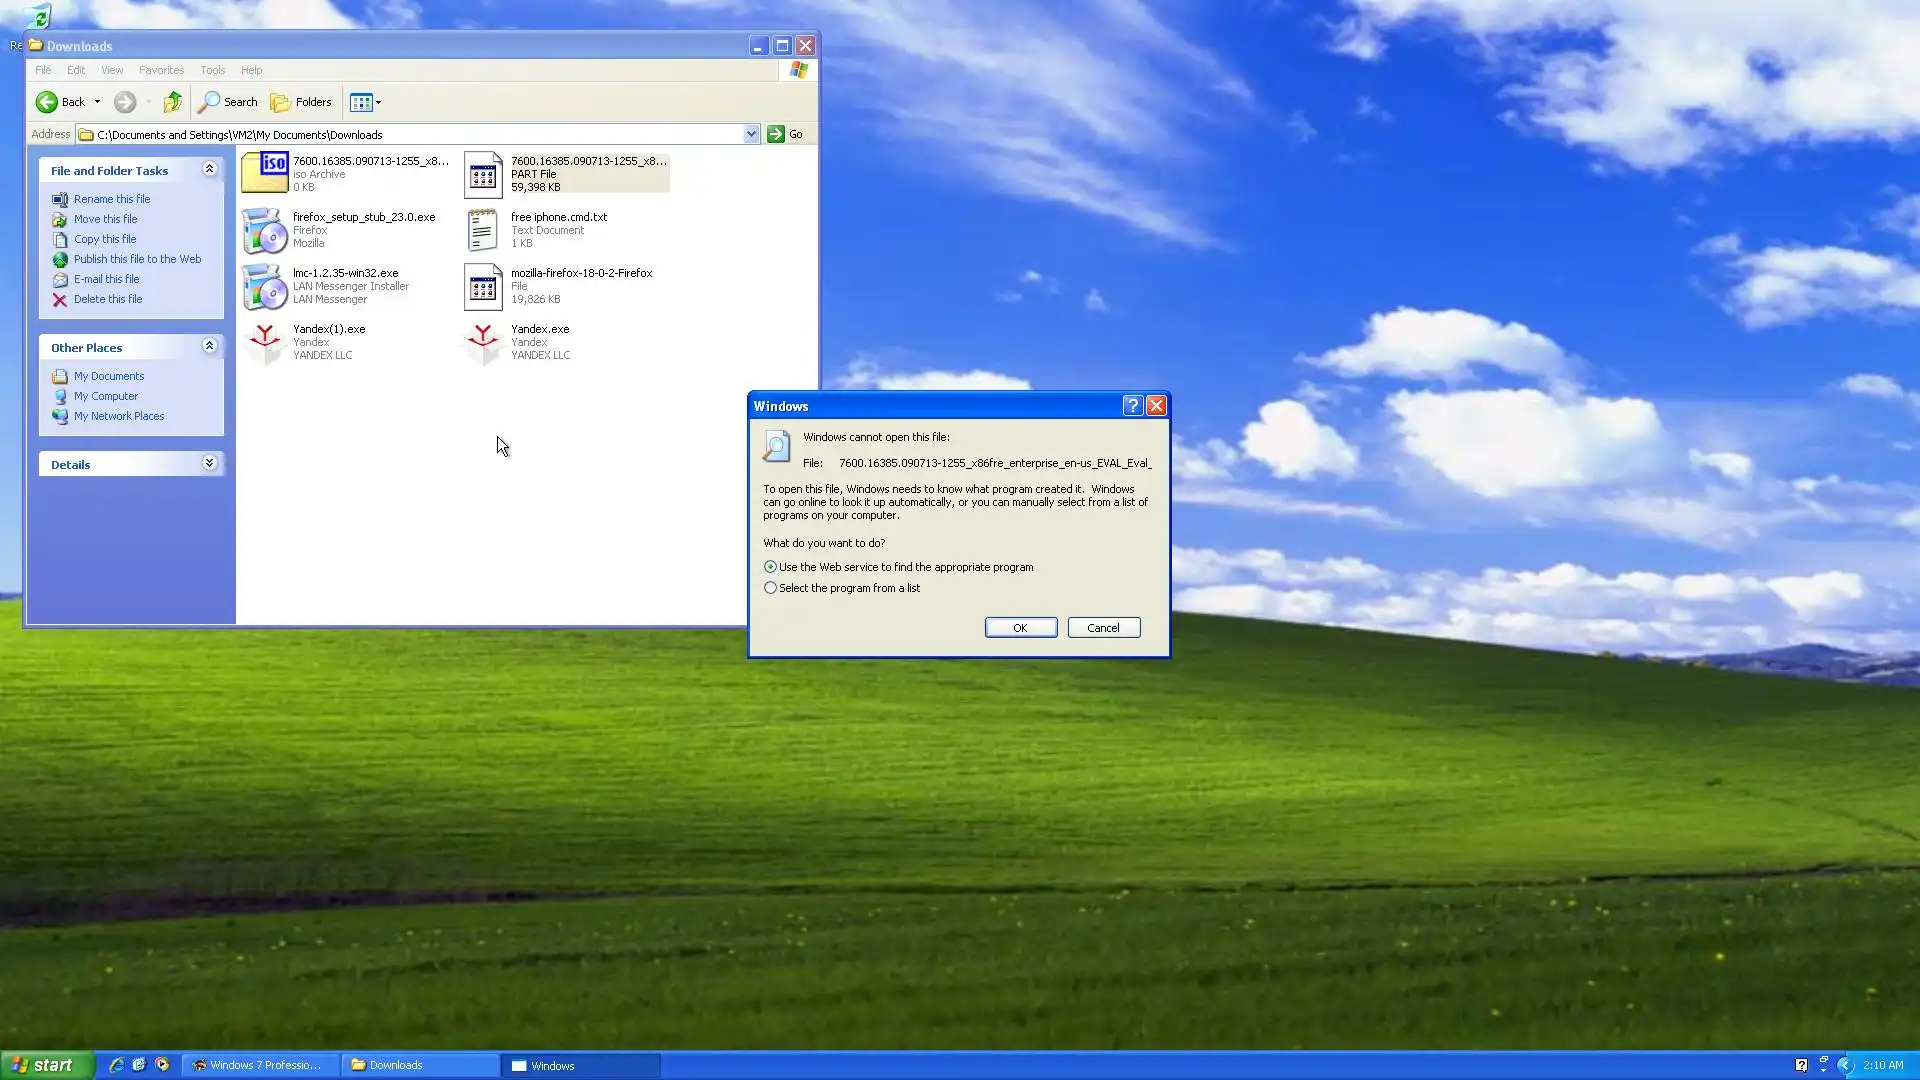
Task: Click the Start button on taskbar
Action: 46,1065
